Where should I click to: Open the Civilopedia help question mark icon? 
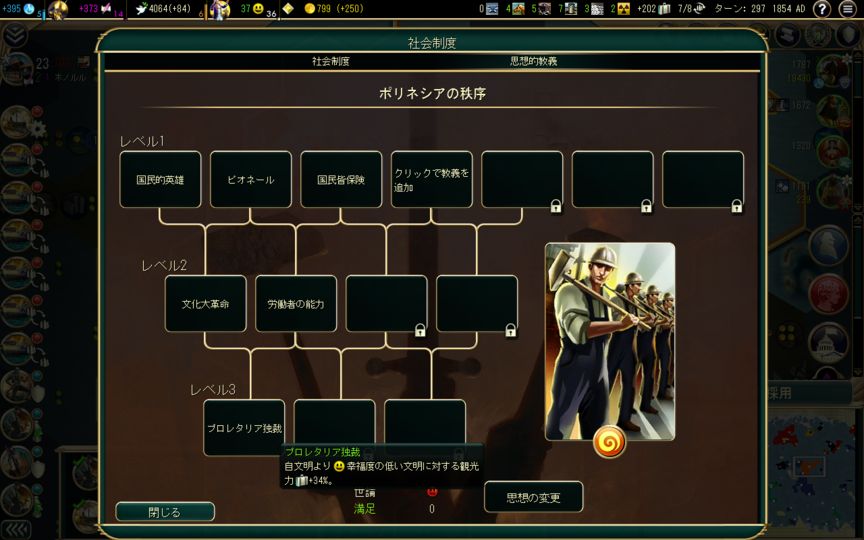point(822,9)
